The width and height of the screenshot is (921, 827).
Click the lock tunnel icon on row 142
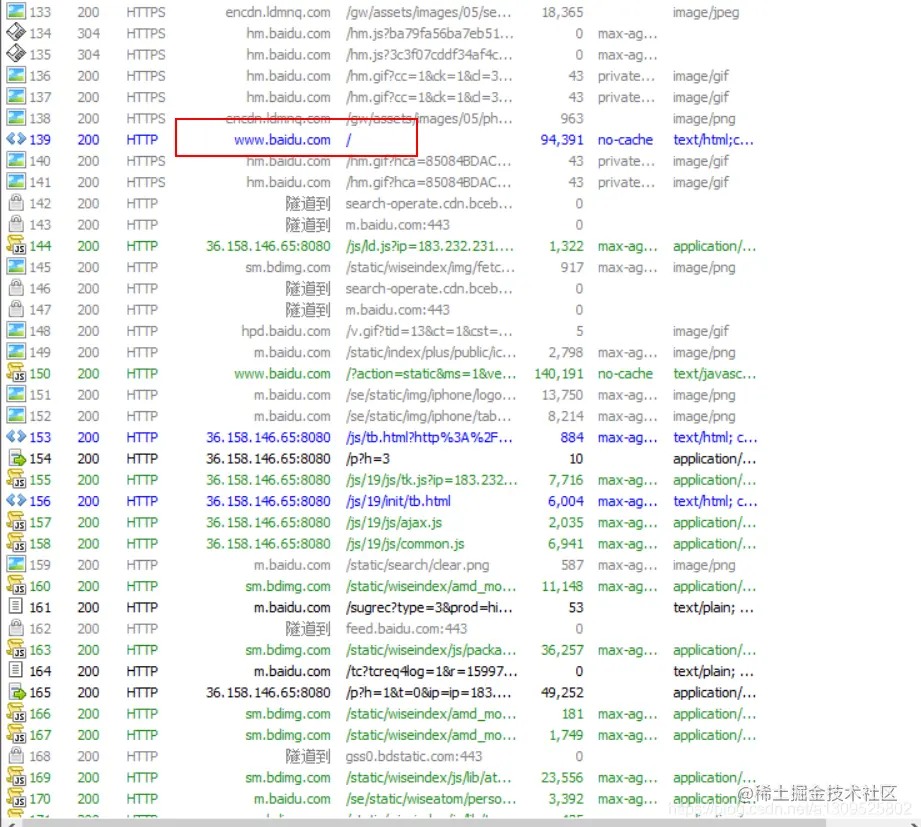point(16,203)
